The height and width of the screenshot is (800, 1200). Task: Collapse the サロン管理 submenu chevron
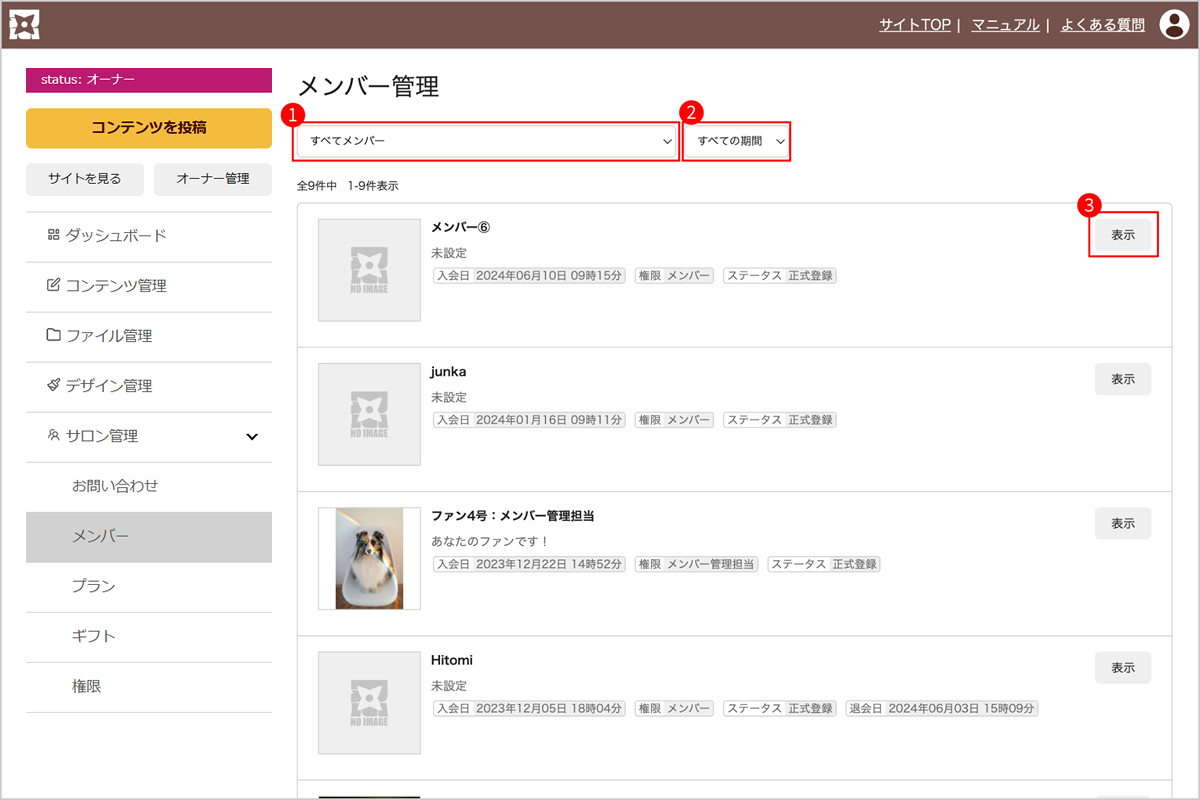coord(252,437)
